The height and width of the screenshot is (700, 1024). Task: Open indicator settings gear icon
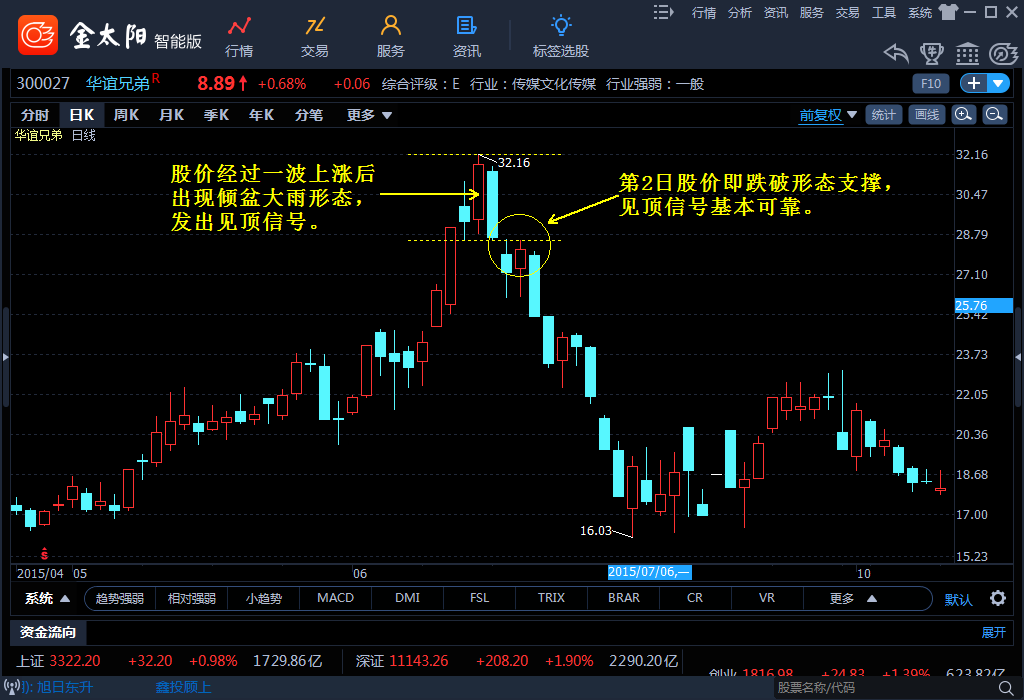tap(997, 598)
